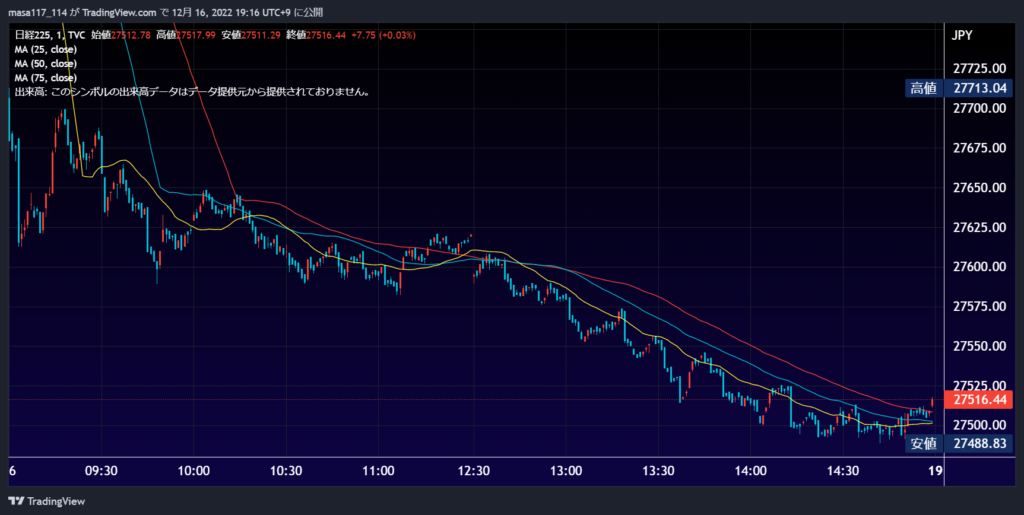Click the current price label 27516.44
1024x515 pixels.
(x=980, y=399)
